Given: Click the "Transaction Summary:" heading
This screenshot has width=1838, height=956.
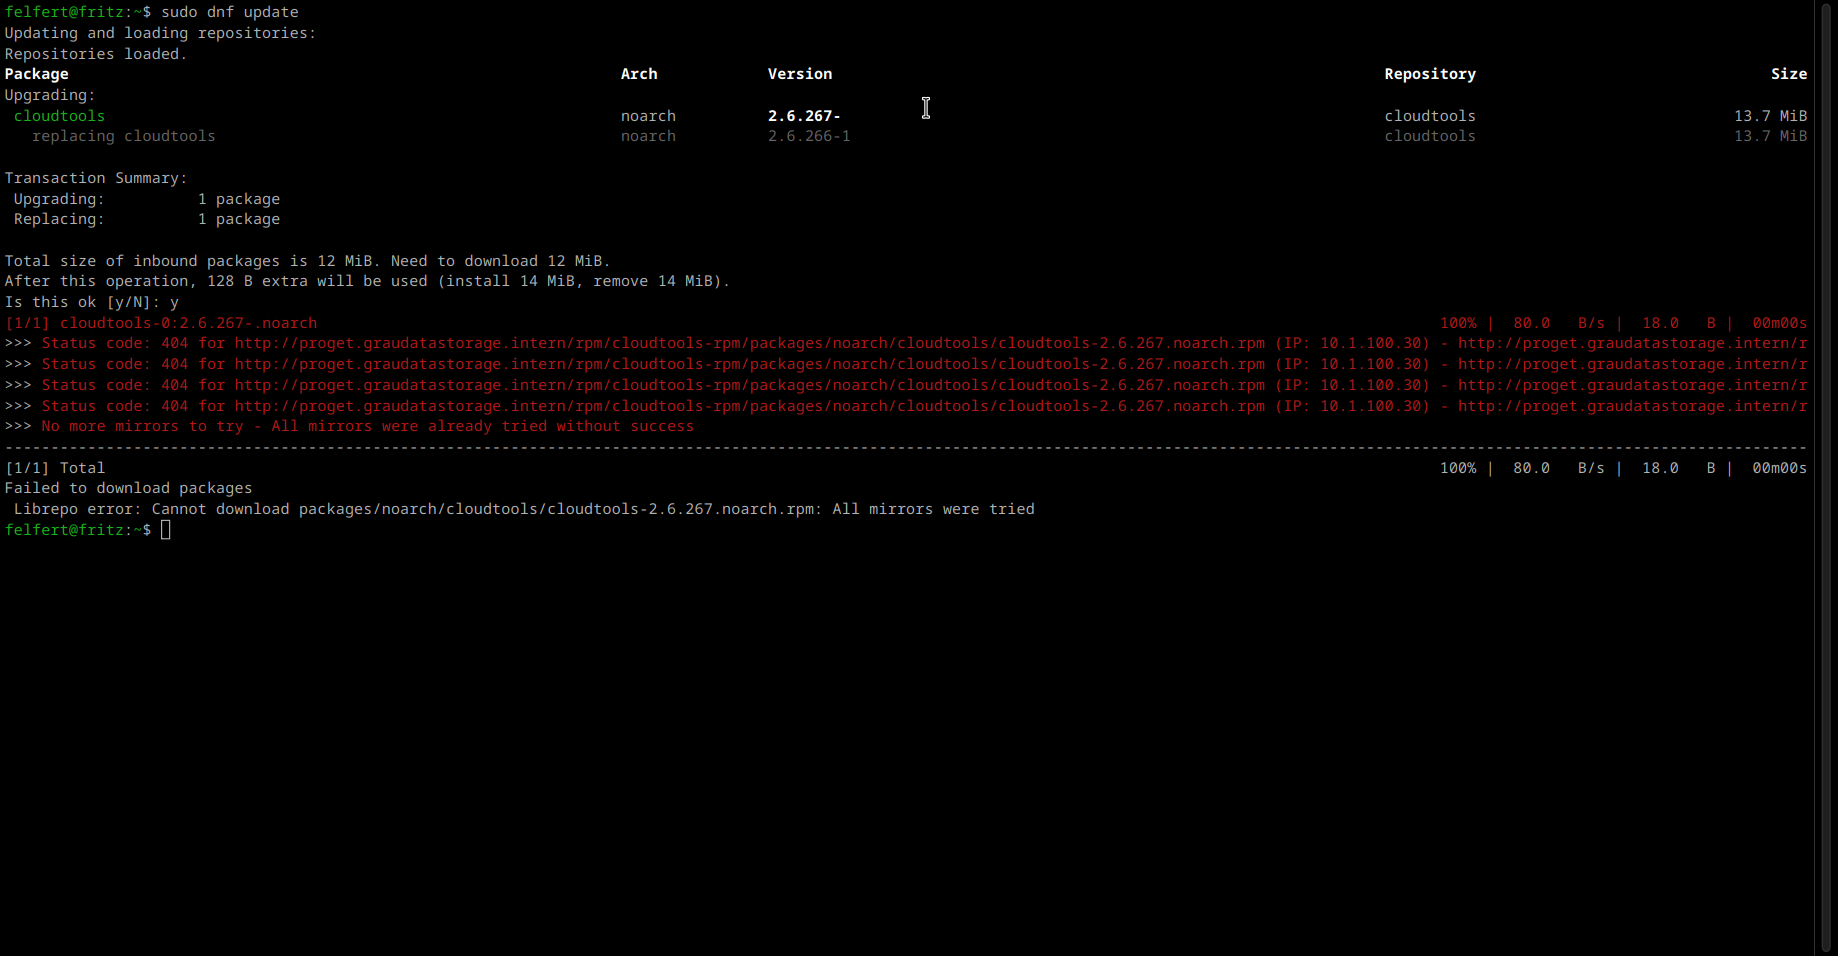Looking at the screenshot, I should (x=96, y=178).
